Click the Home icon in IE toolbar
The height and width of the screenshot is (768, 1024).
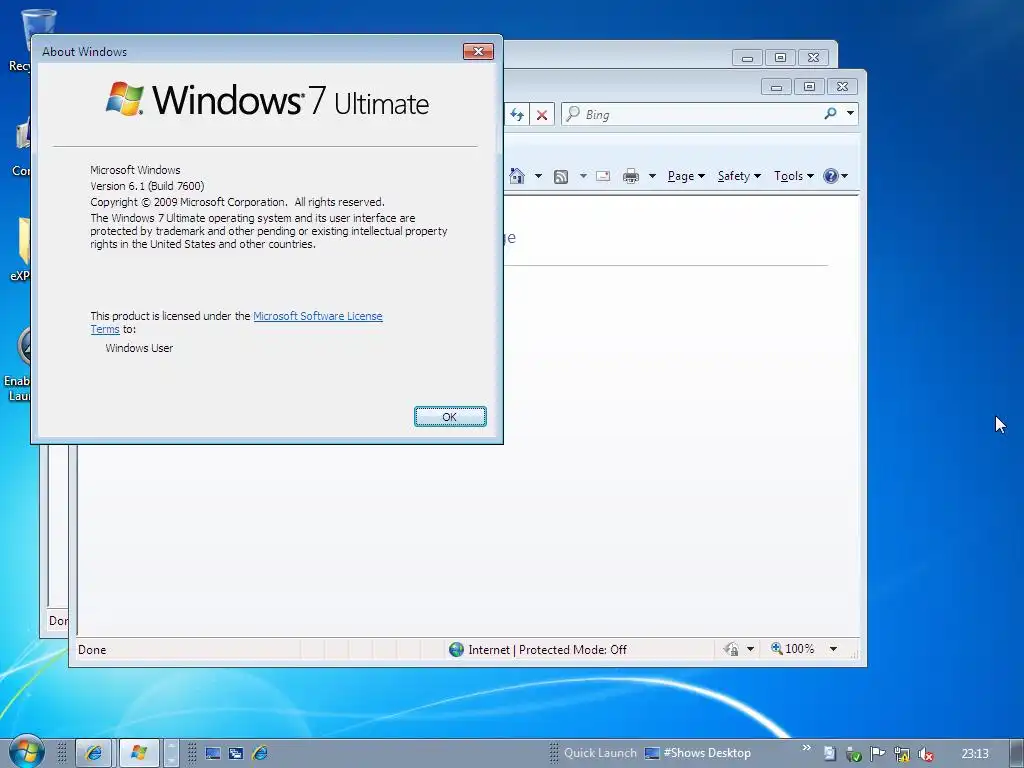[517, 176]
